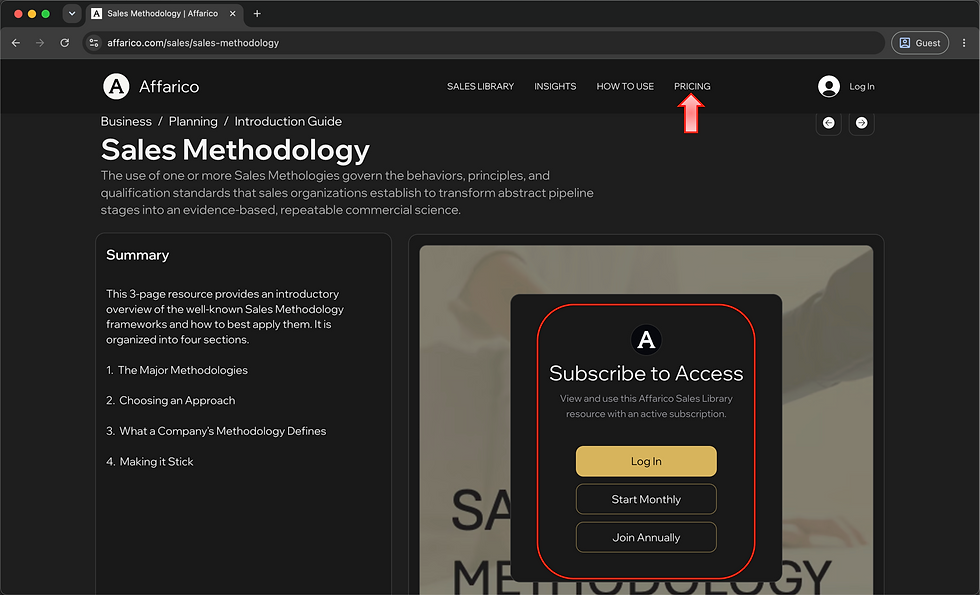Click the Affarico favicon in the tab
980x595 pixels.
96,14
